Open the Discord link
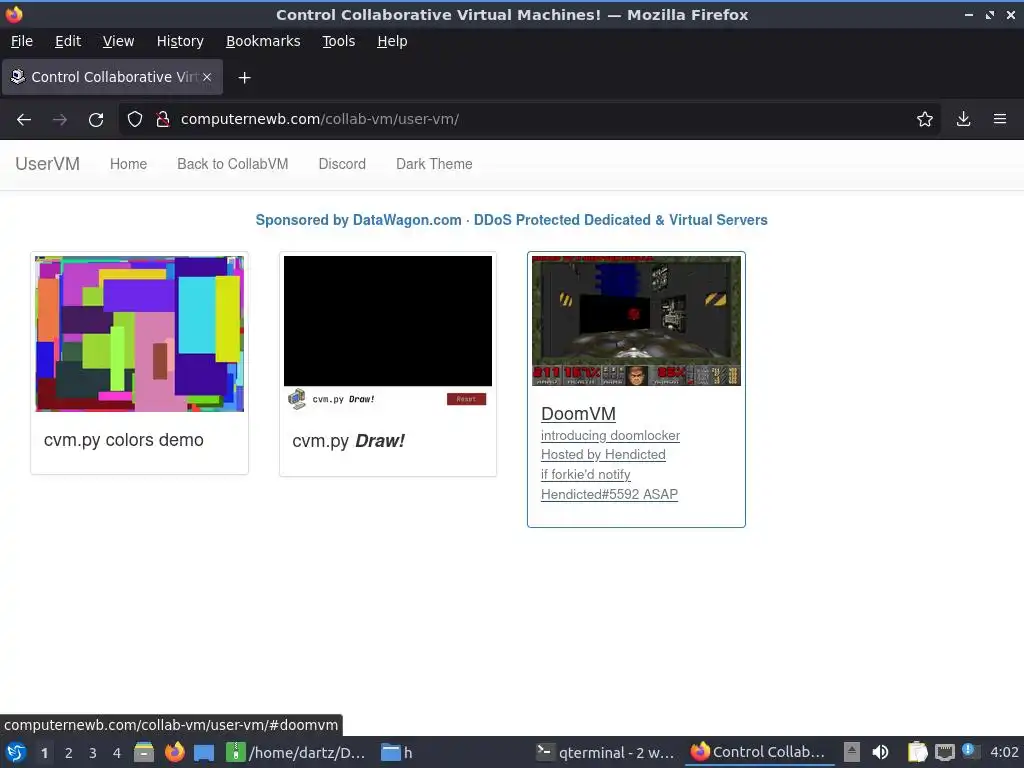1024x768 pixels. [x=342, y=164]
